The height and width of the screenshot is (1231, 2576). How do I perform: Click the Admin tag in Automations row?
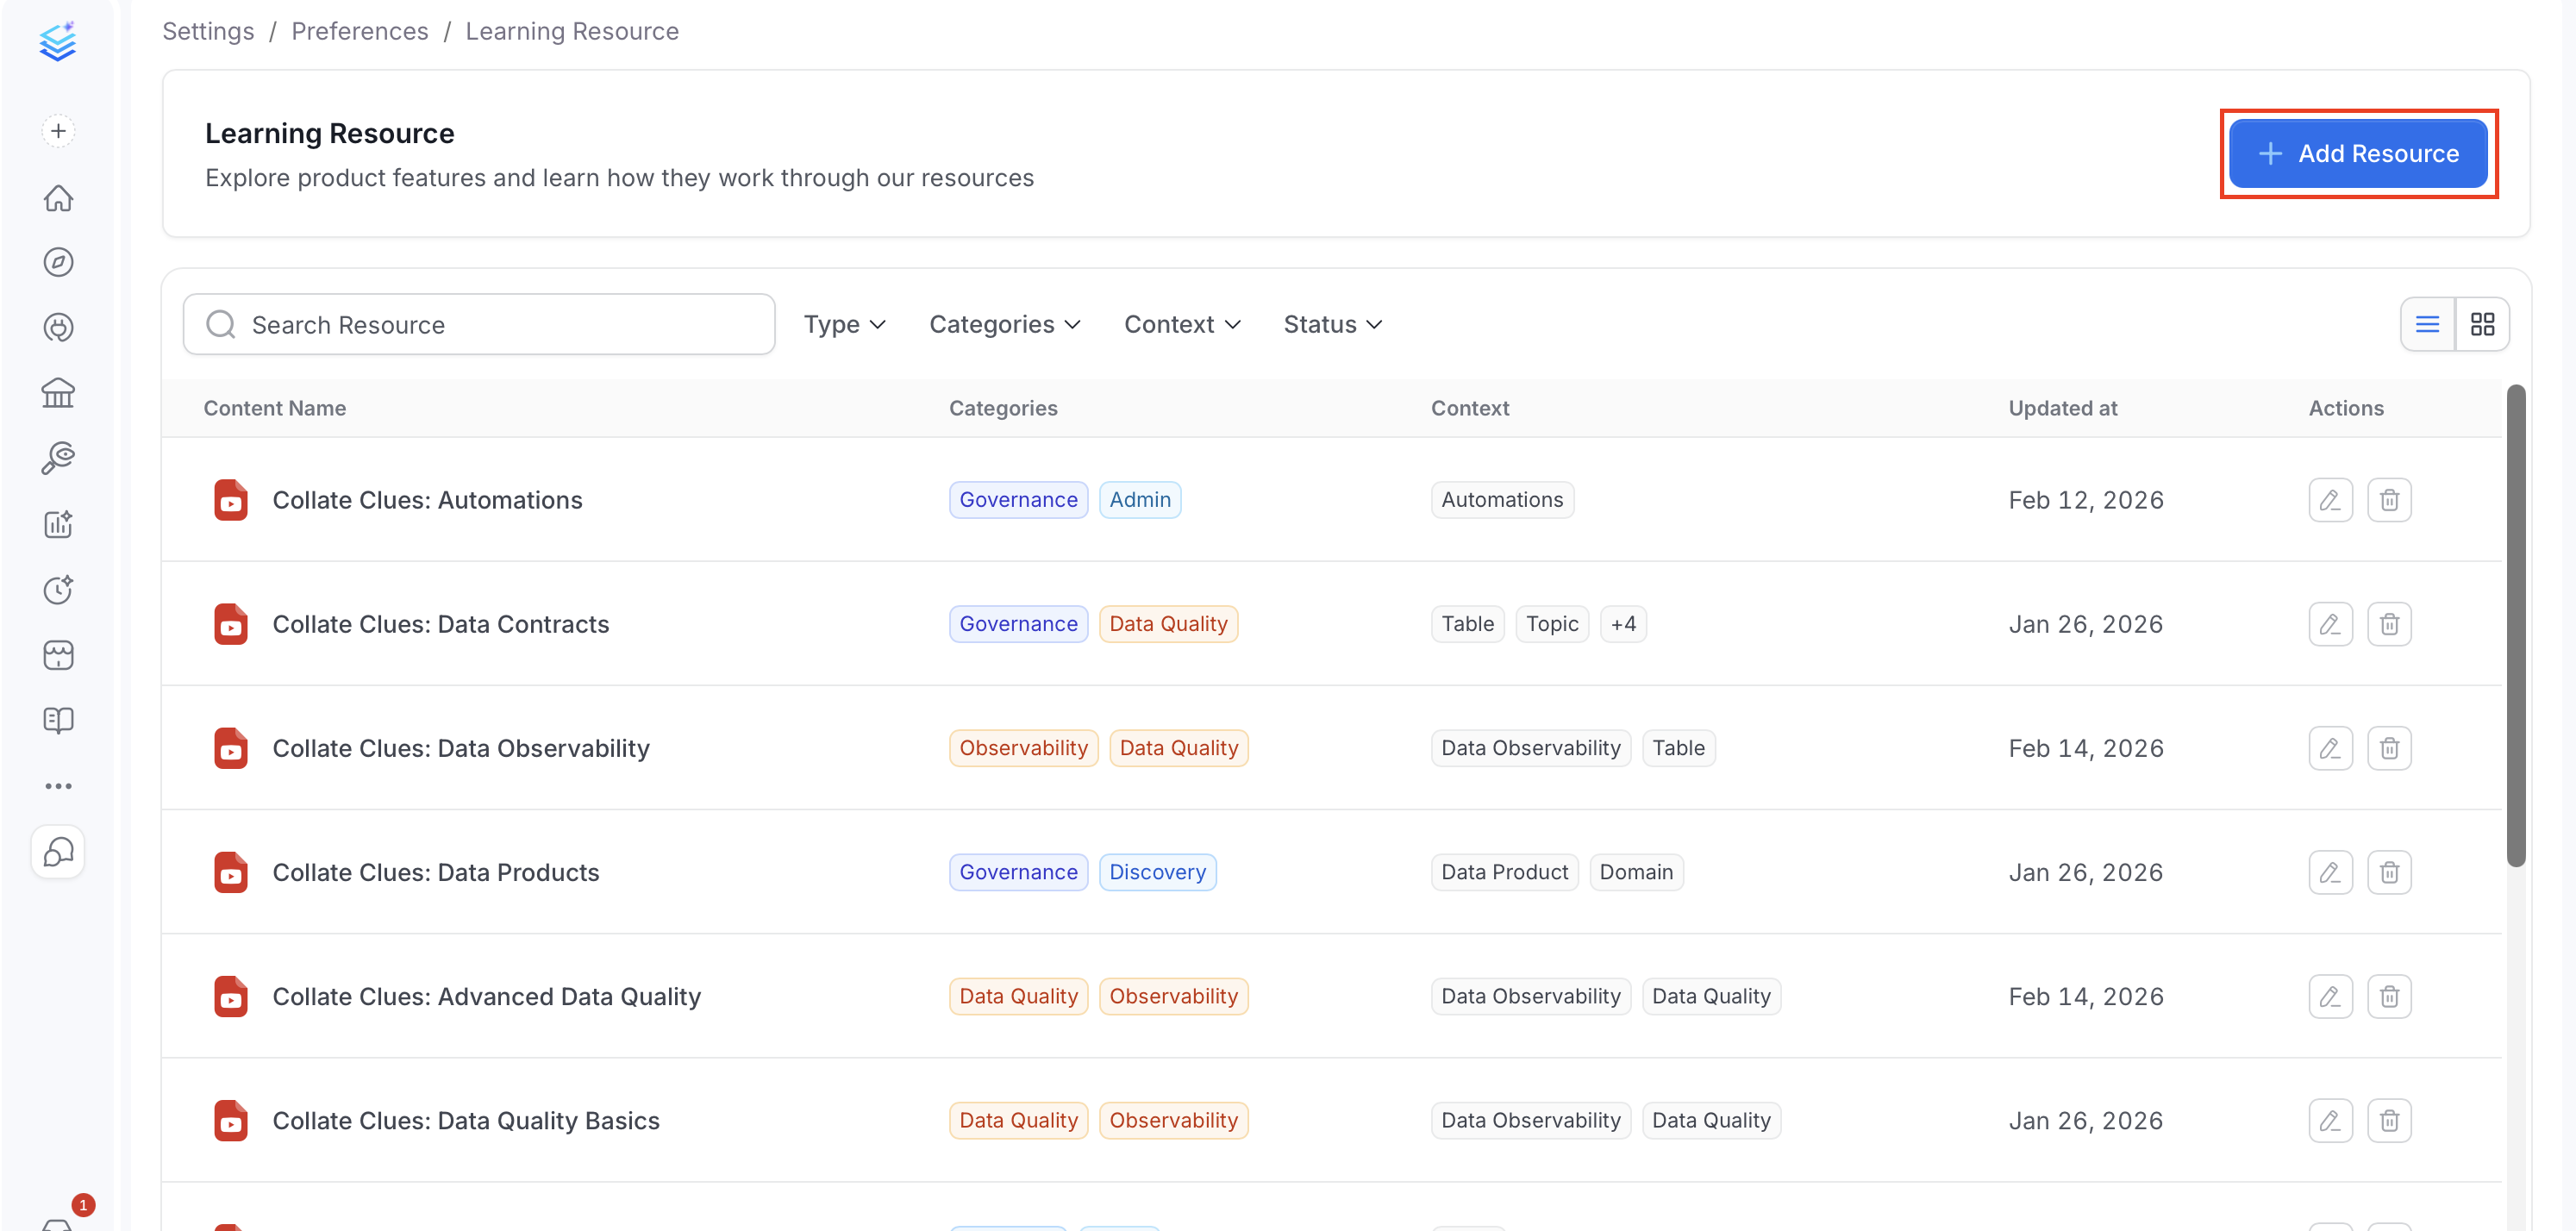(1140, 500)
